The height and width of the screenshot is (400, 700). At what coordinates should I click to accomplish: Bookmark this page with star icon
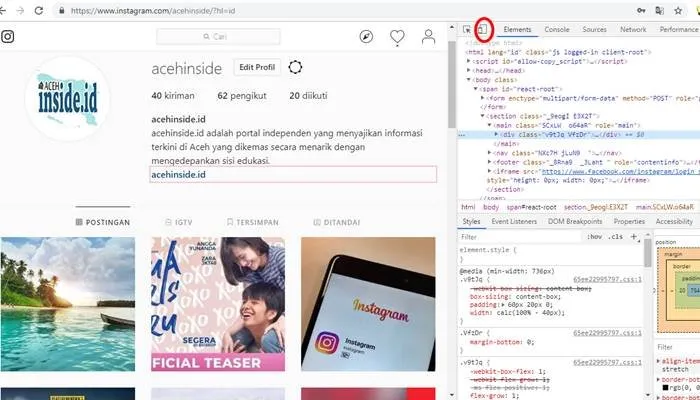coord(678,10)
